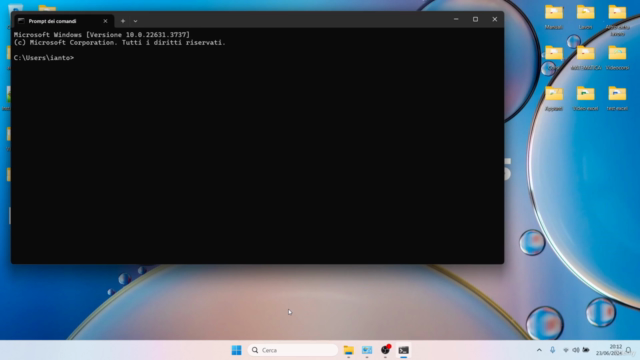
Task: Select the Appunti desktop folder
Action: 554,98
